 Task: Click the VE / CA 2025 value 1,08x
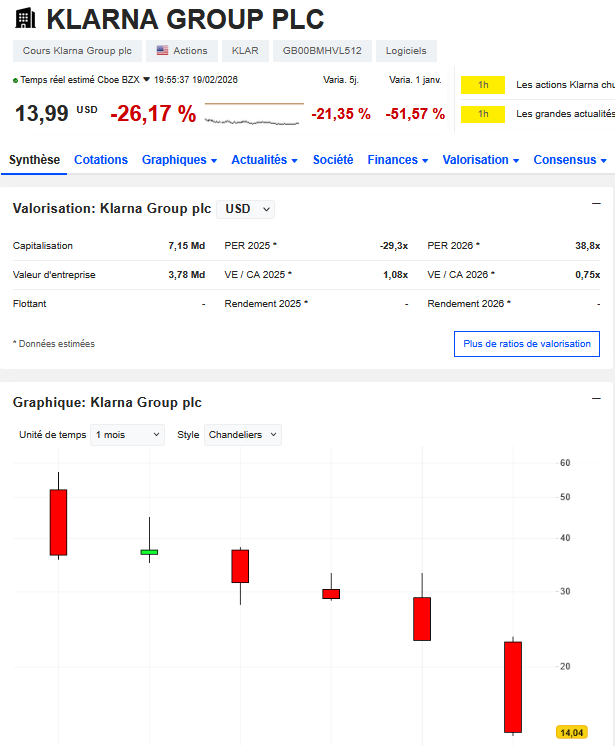coord(396,275)
